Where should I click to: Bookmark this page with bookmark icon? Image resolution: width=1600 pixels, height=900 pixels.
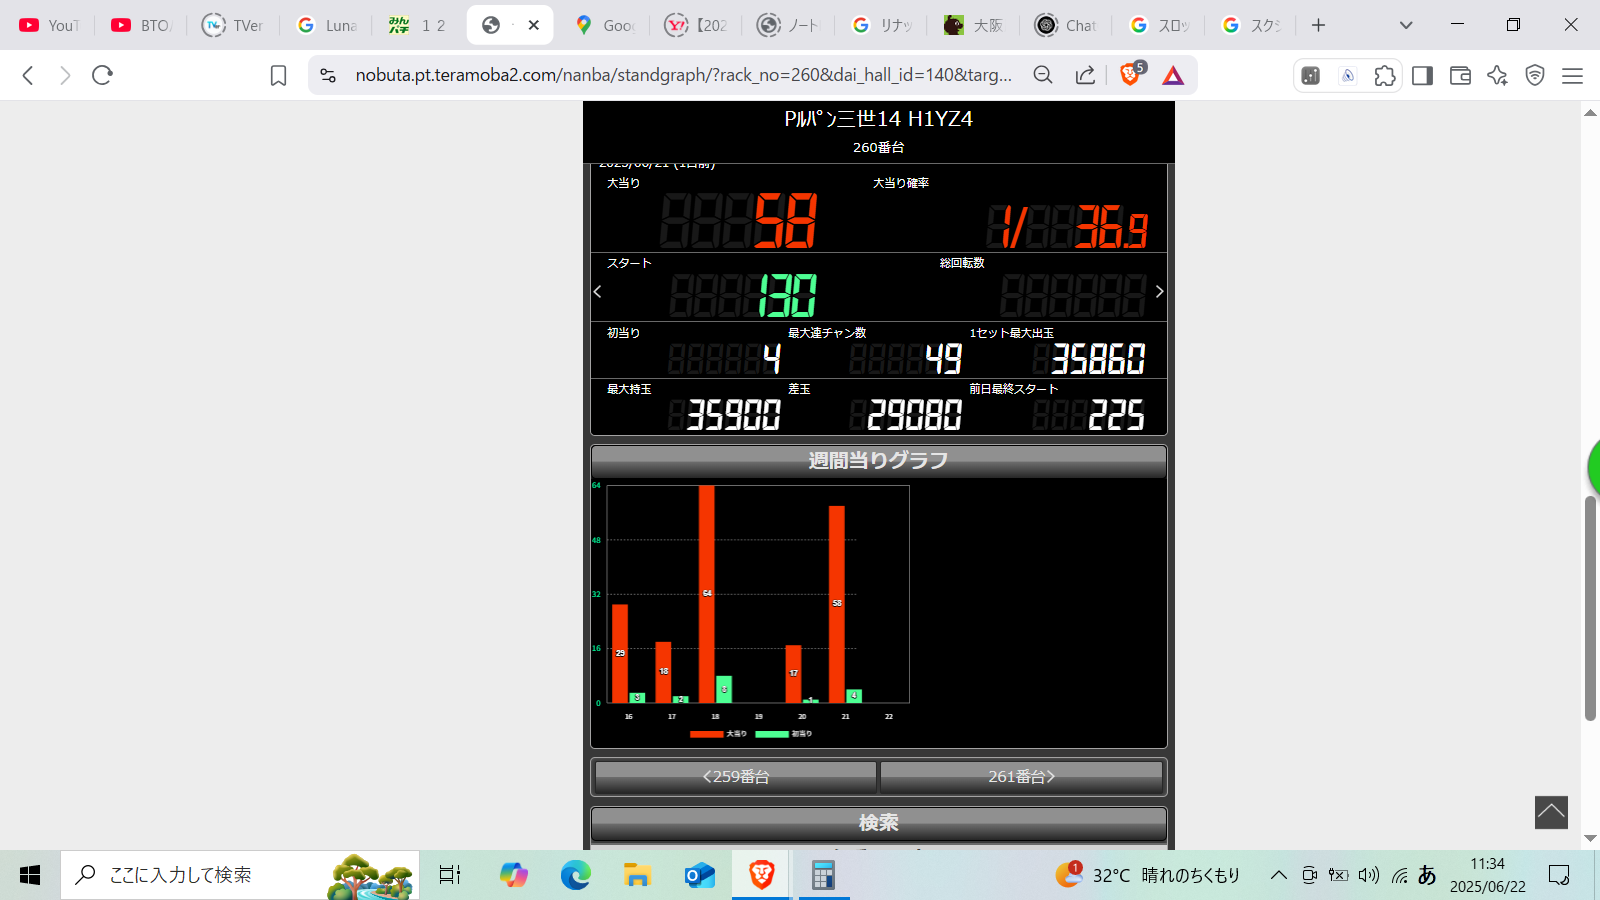coord(278,75)
